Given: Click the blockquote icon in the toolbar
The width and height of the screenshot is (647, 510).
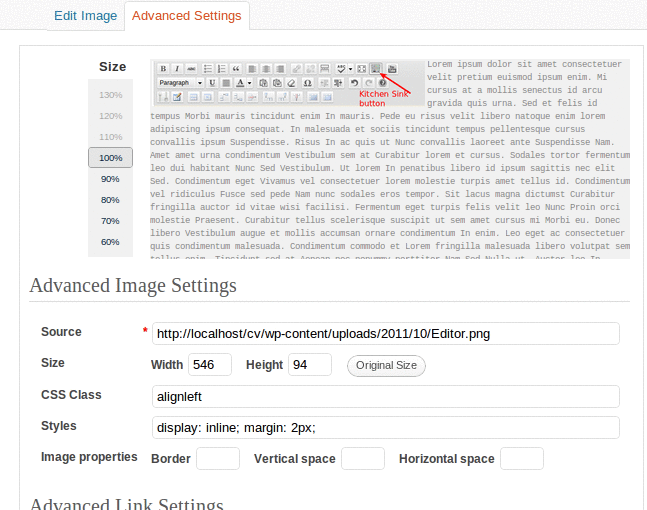Looking at the screenshot, I should click(x=236, y=68).
